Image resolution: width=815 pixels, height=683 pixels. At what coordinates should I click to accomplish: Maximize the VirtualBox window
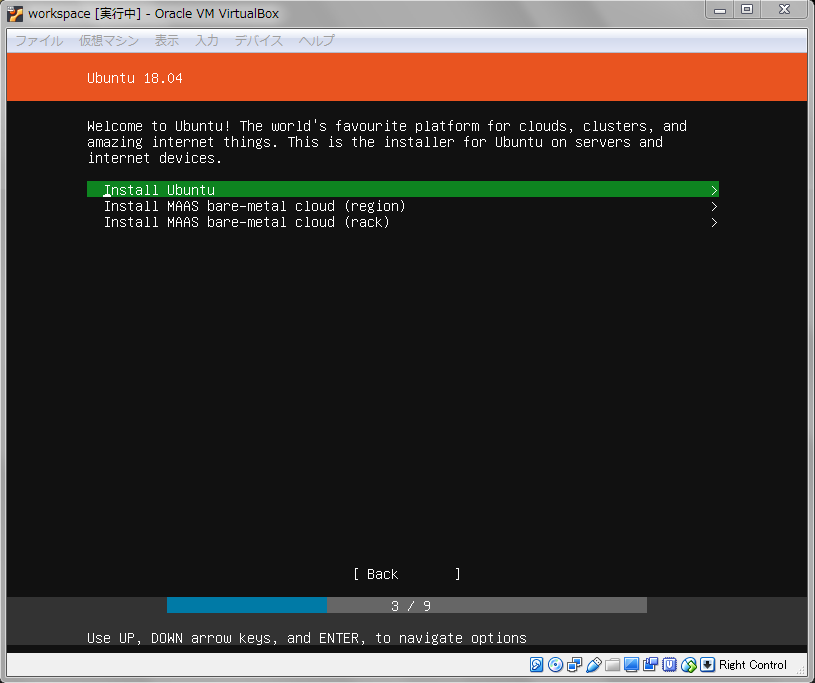click(x=747, y=10)
